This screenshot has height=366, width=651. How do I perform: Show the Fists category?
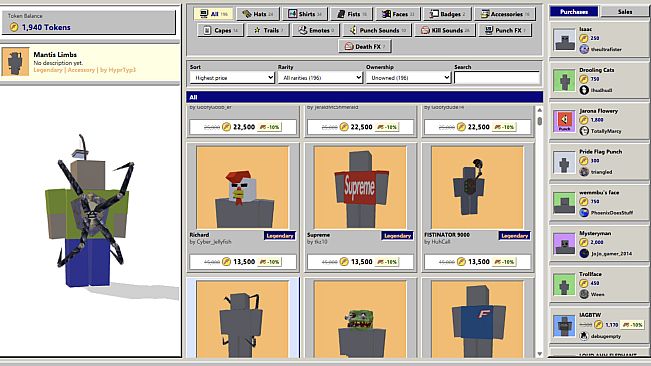point(352,14)
